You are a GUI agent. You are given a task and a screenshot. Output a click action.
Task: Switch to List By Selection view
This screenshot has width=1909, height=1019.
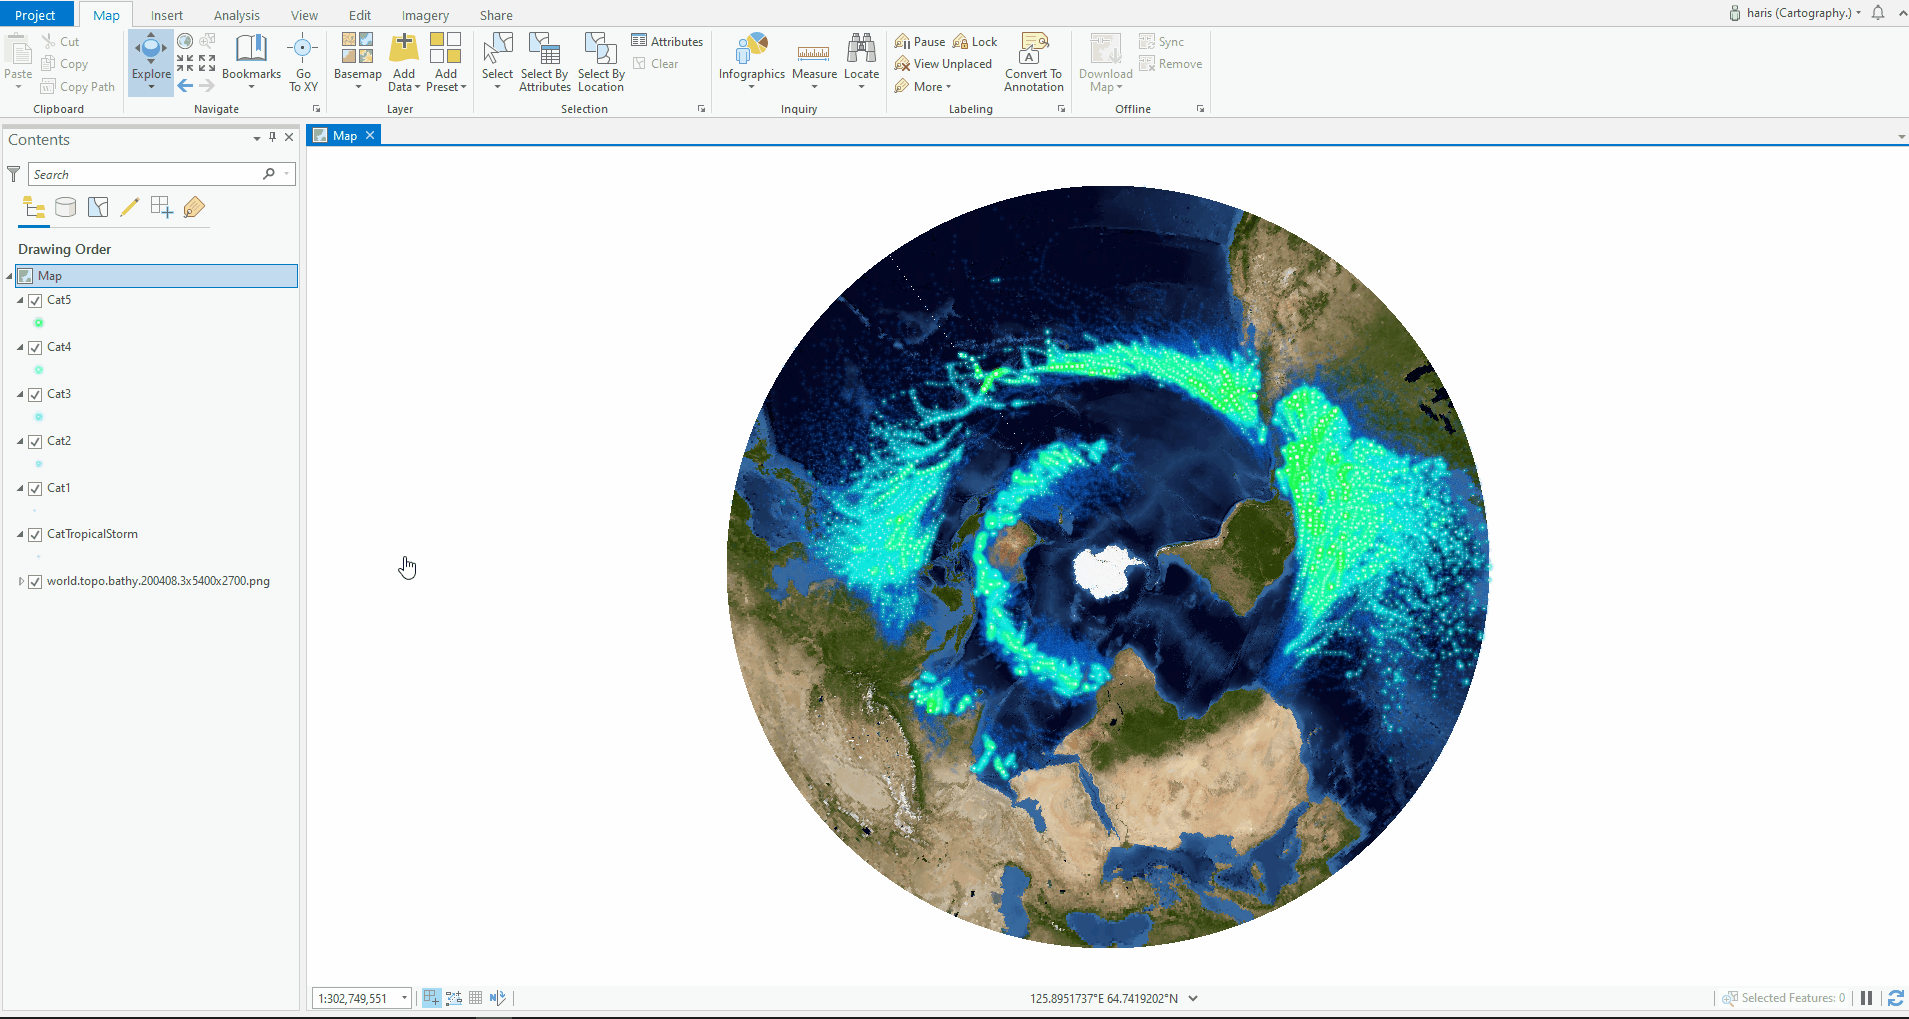point(98,207)
